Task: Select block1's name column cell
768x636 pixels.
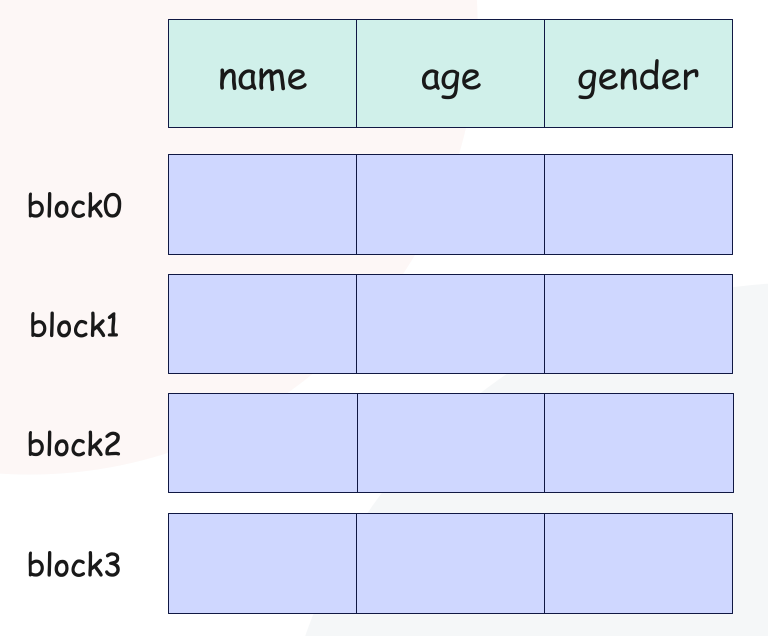Action: (262, 324)
